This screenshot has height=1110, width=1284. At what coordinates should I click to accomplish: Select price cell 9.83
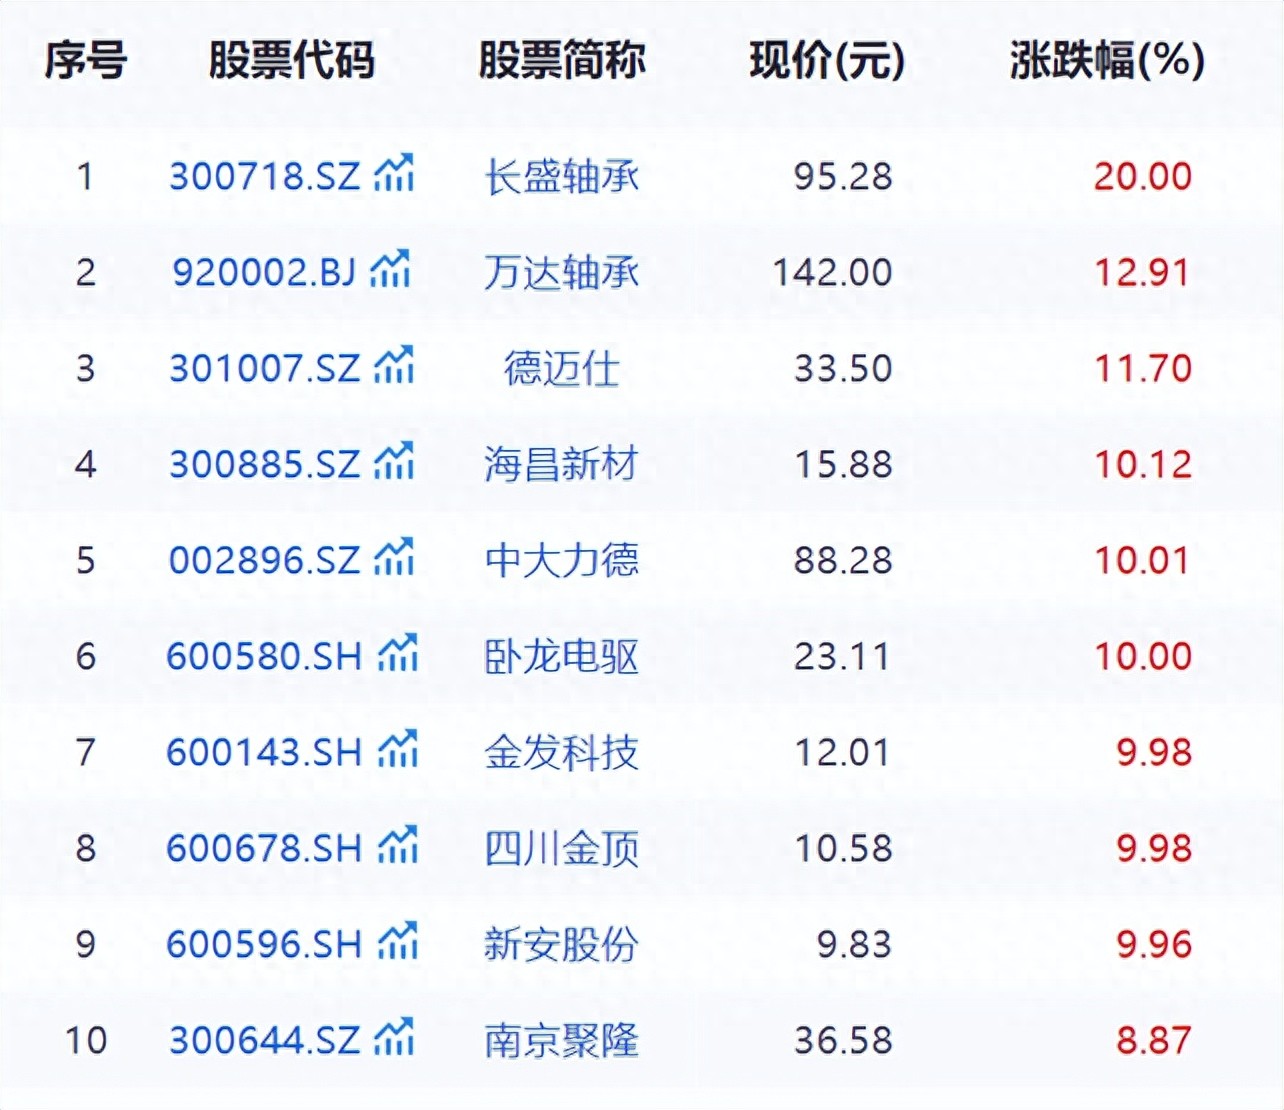coord(853,945)
